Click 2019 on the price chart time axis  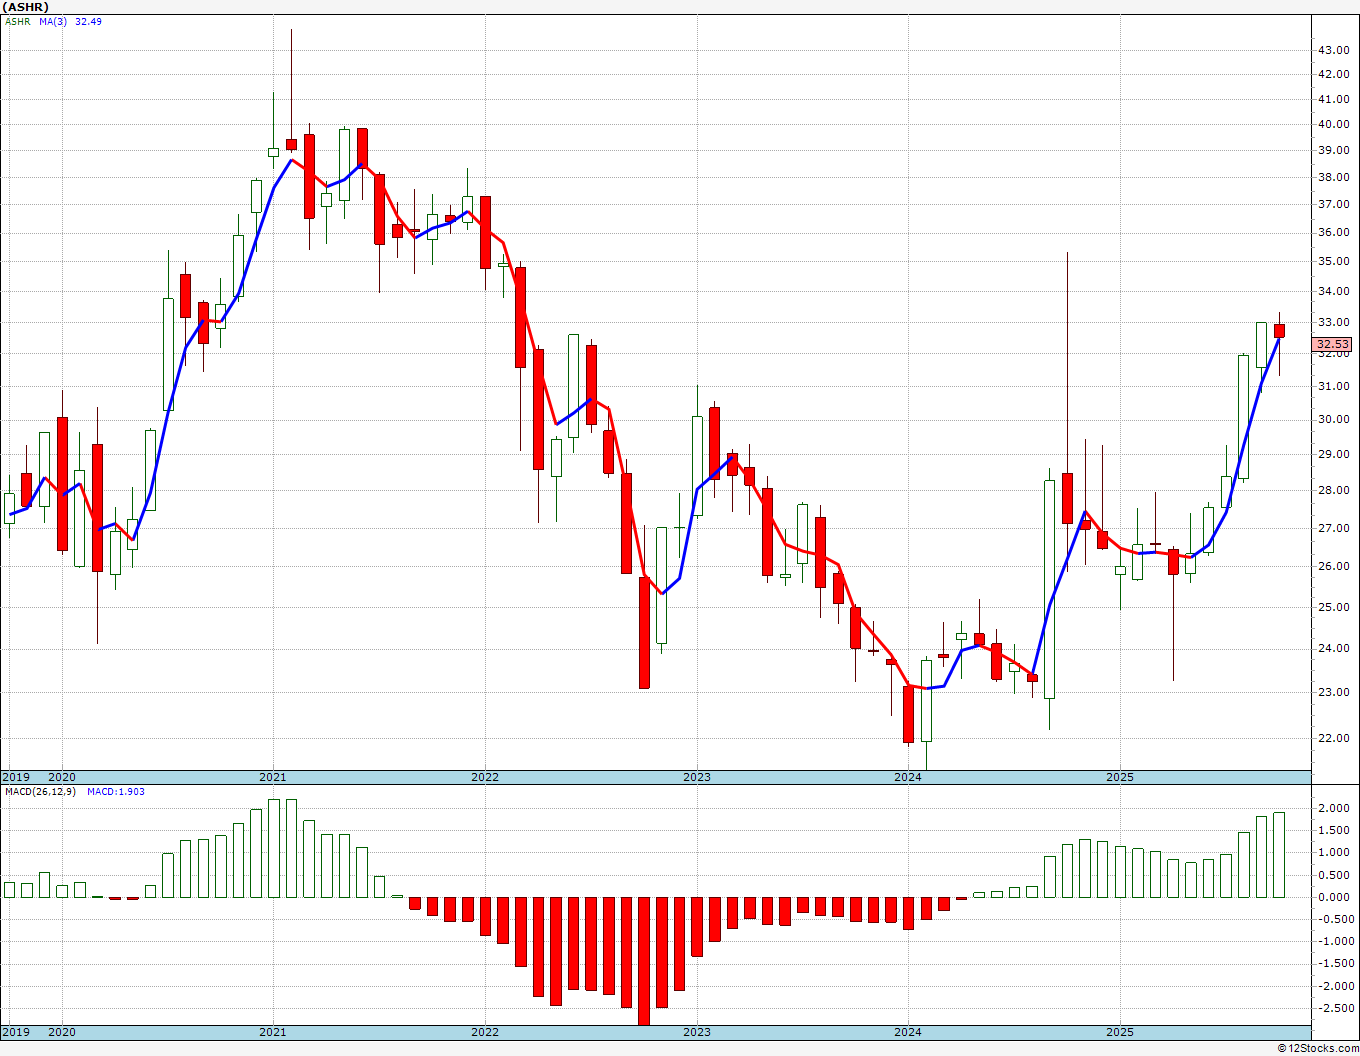click(x=15, y=777)
